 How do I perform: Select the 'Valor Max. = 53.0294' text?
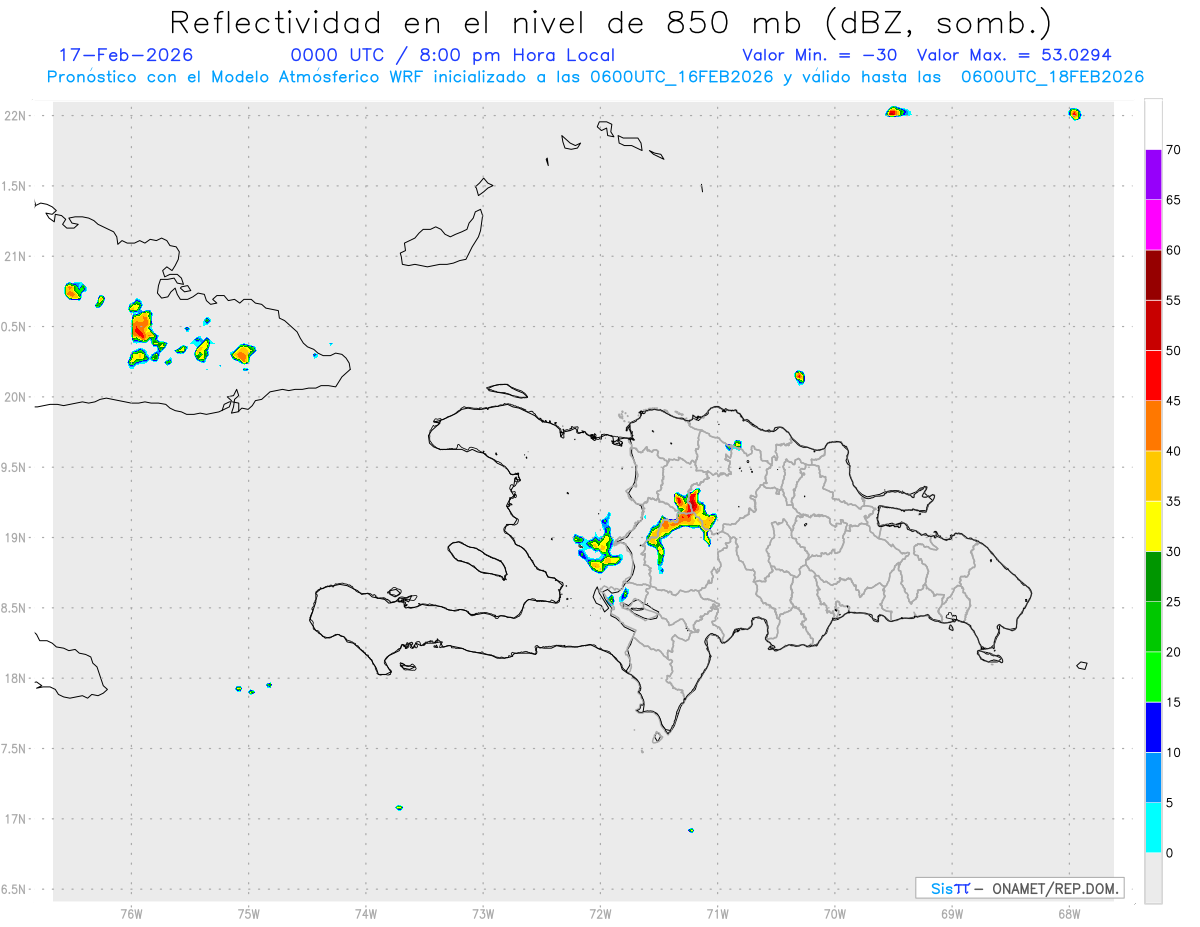point(1014,55)
